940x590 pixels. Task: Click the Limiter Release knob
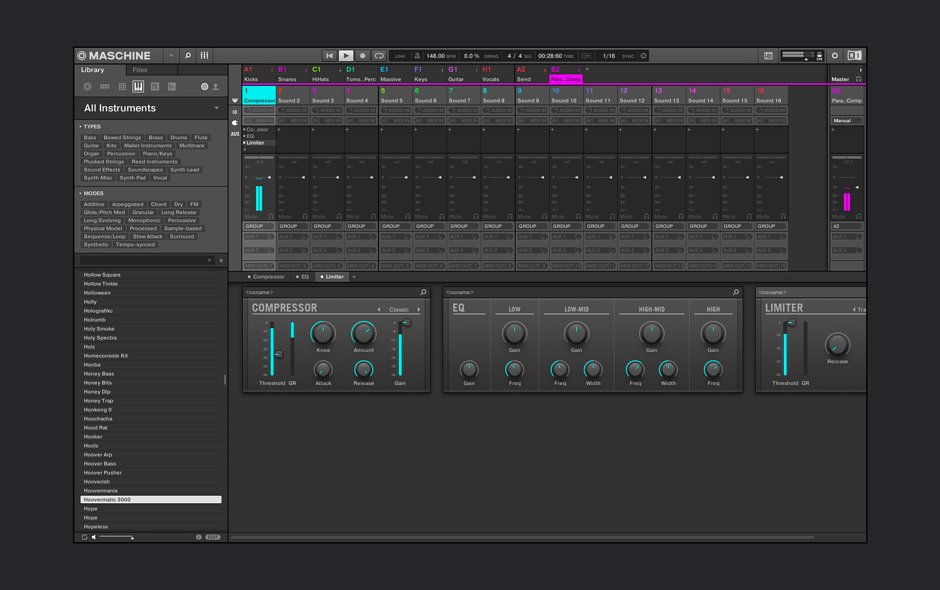[x=837, y=344]
